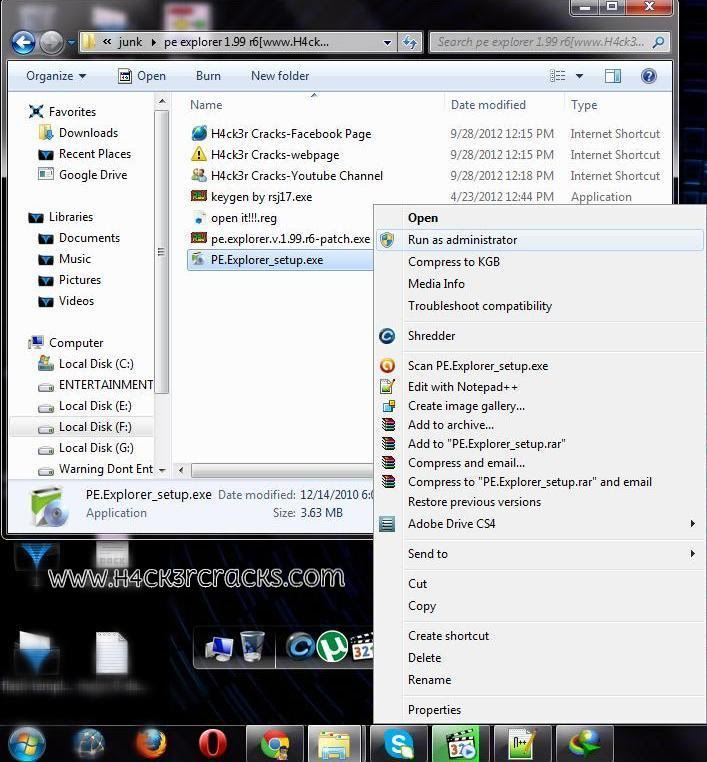This screenshot has width=707, height=762.
Task: Launch Firefox from the taskbar
Action: click(151, 744)
